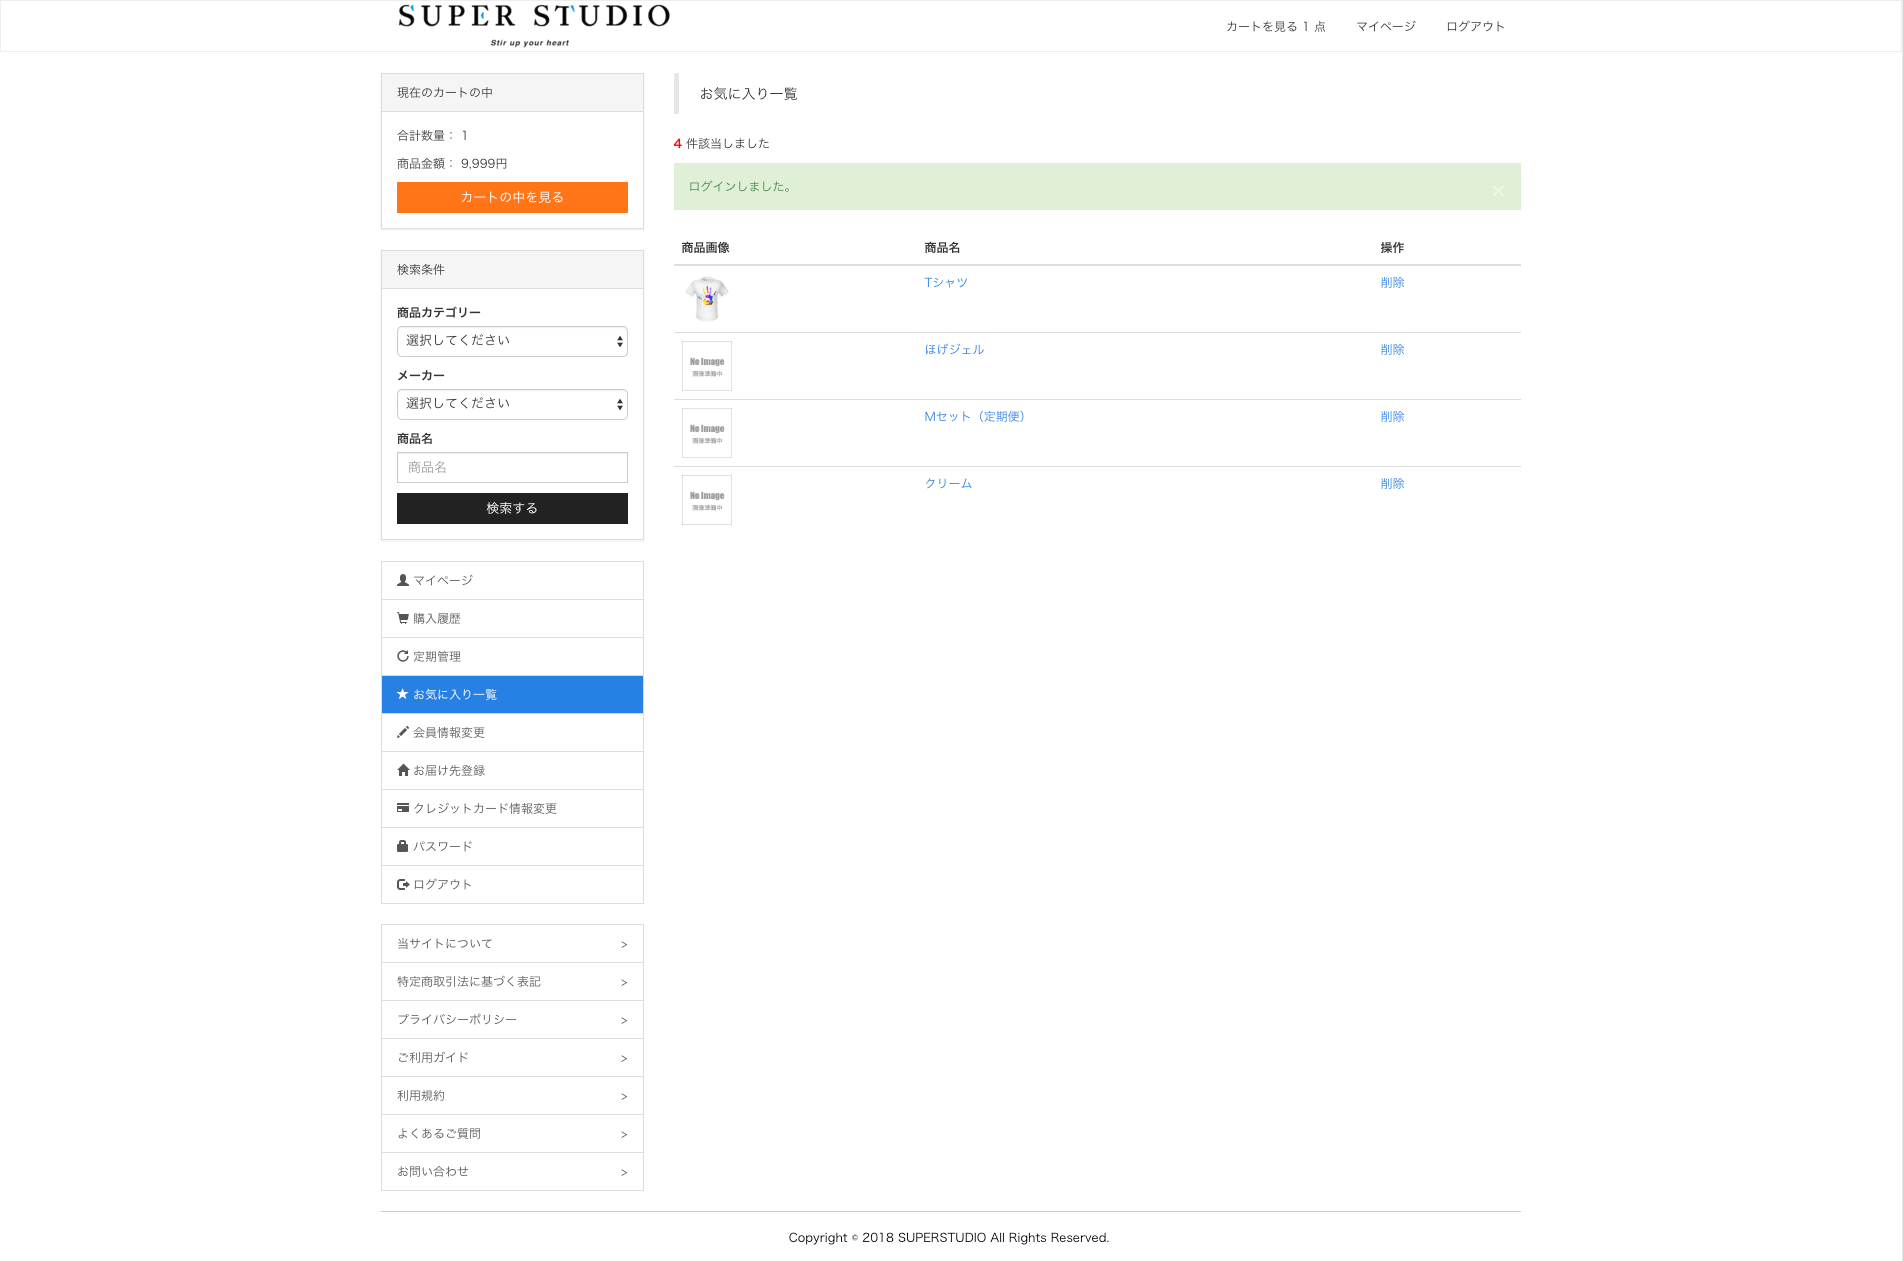Open お問い合わせ page
1903x1261 pixels.
tap(512, 1172)
